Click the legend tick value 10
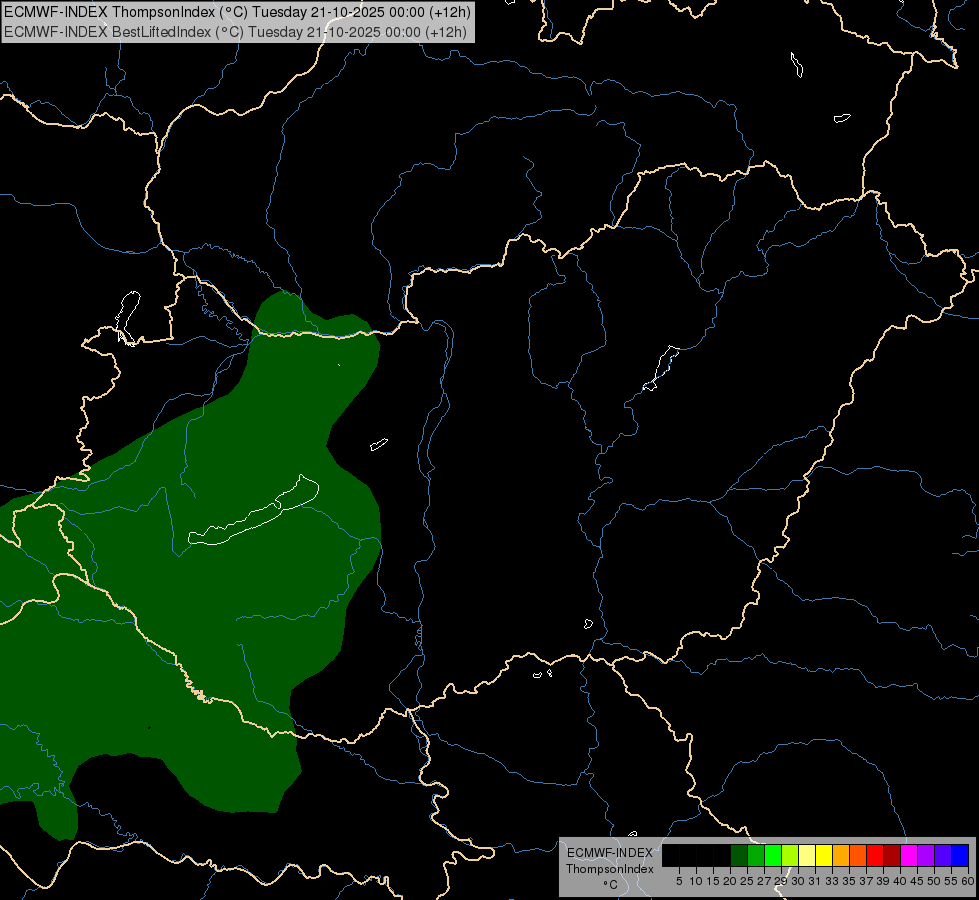979x900 pixels. 696,881
